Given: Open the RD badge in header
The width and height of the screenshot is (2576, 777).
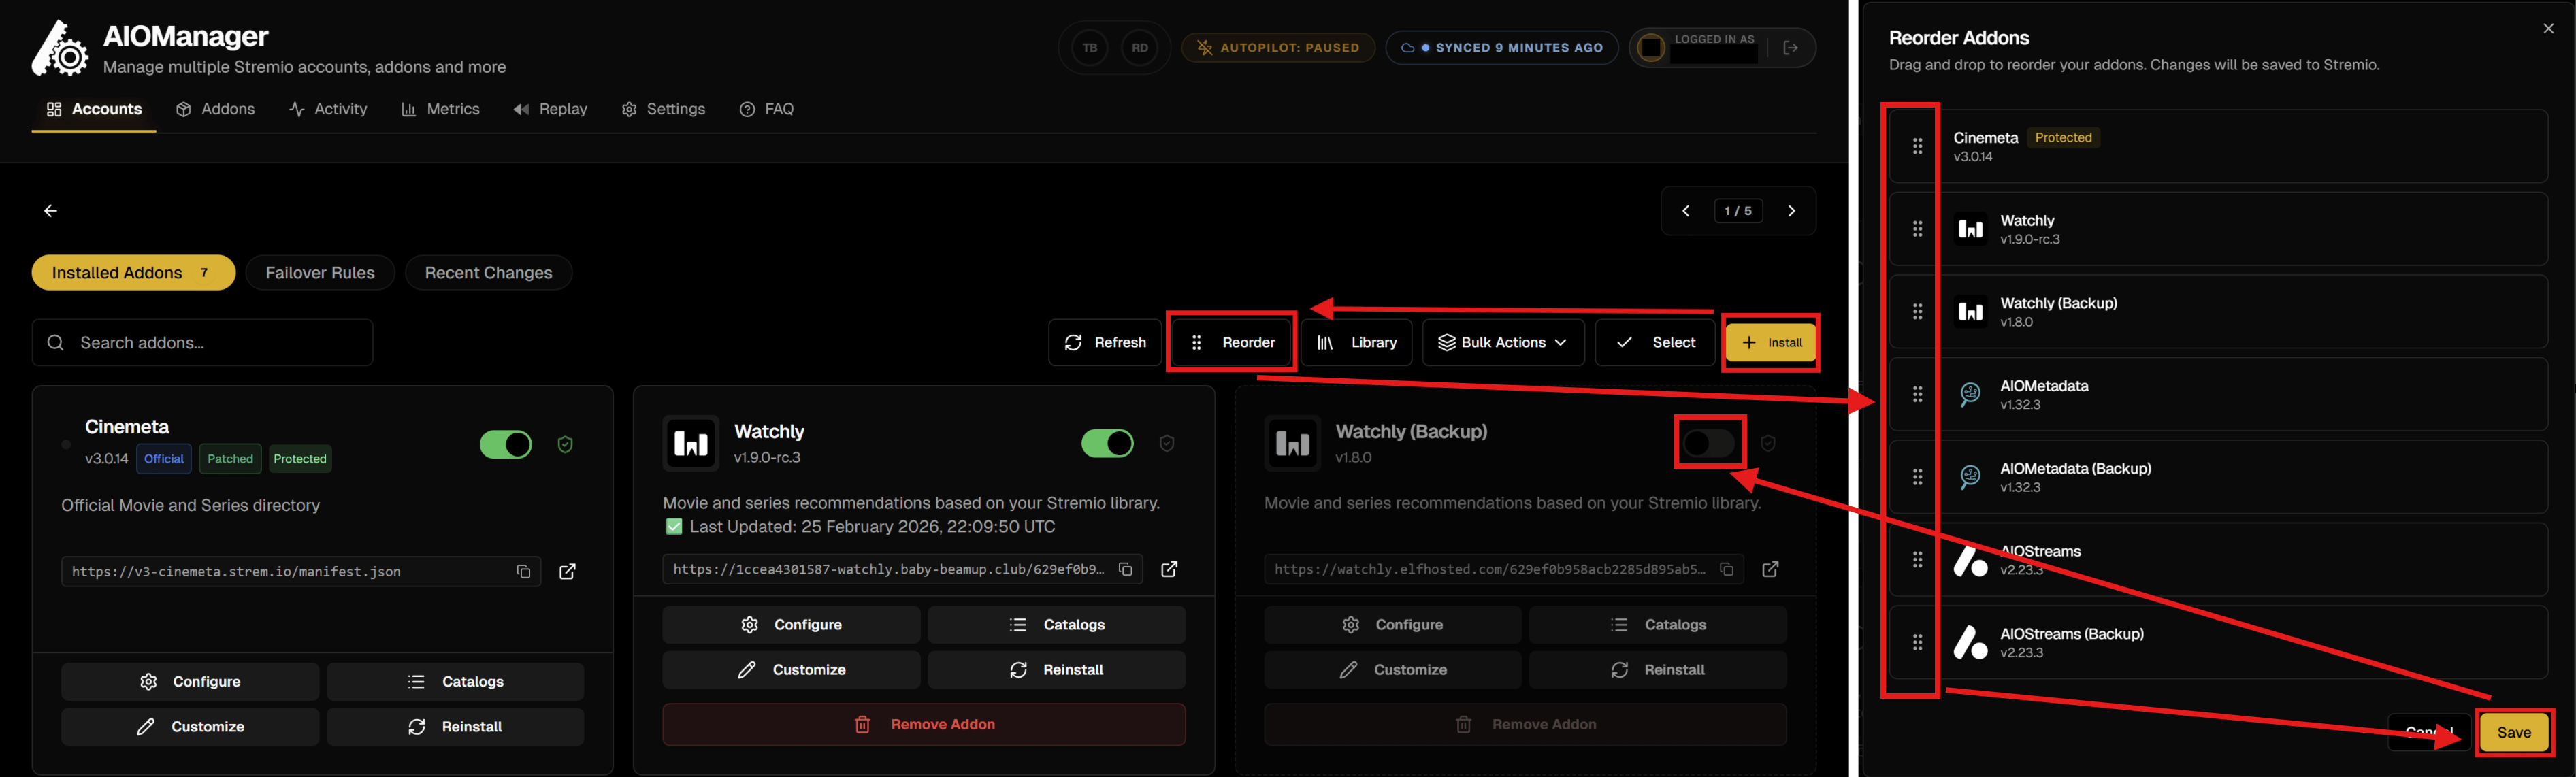Looking at the screenshot, I should click(x=1140, y=47).
